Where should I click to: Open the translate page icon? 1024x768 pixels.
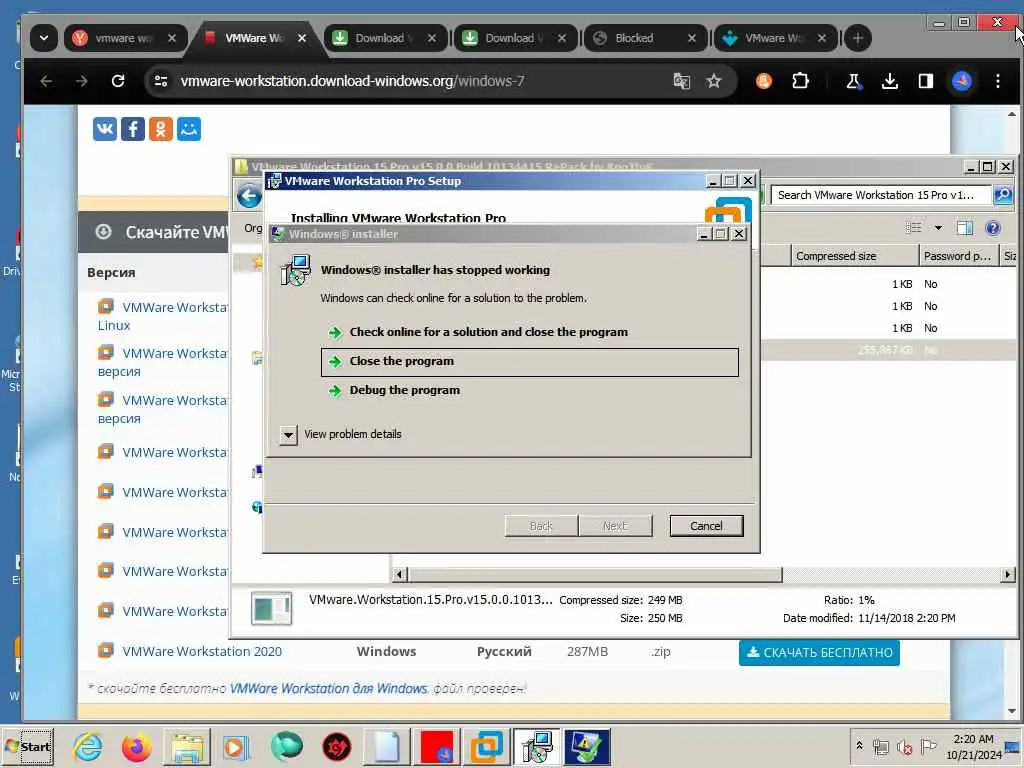coord(681,81)
